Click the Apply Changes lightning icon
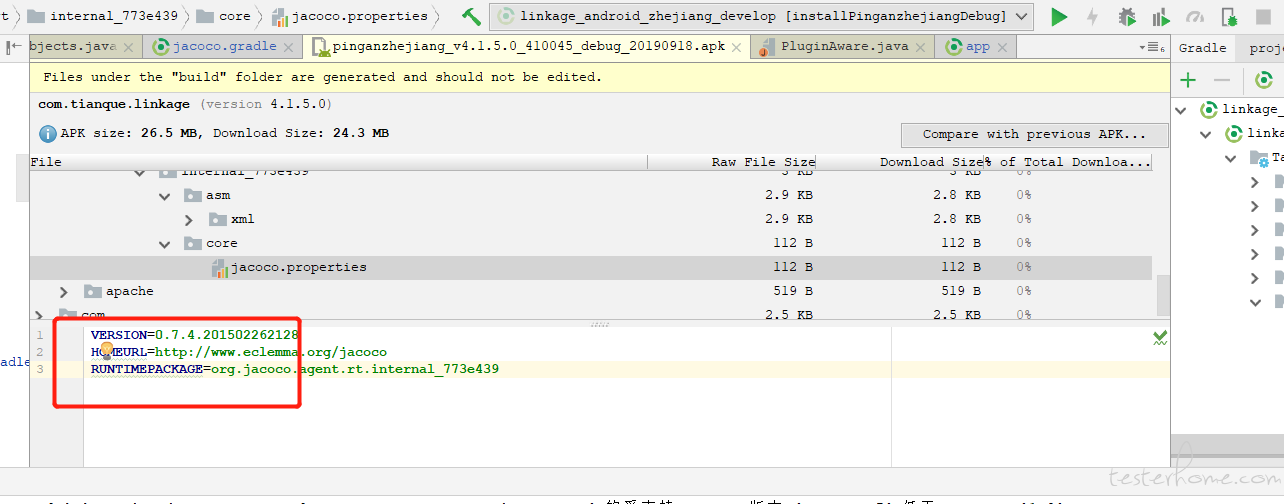 tap(1093, 16)
